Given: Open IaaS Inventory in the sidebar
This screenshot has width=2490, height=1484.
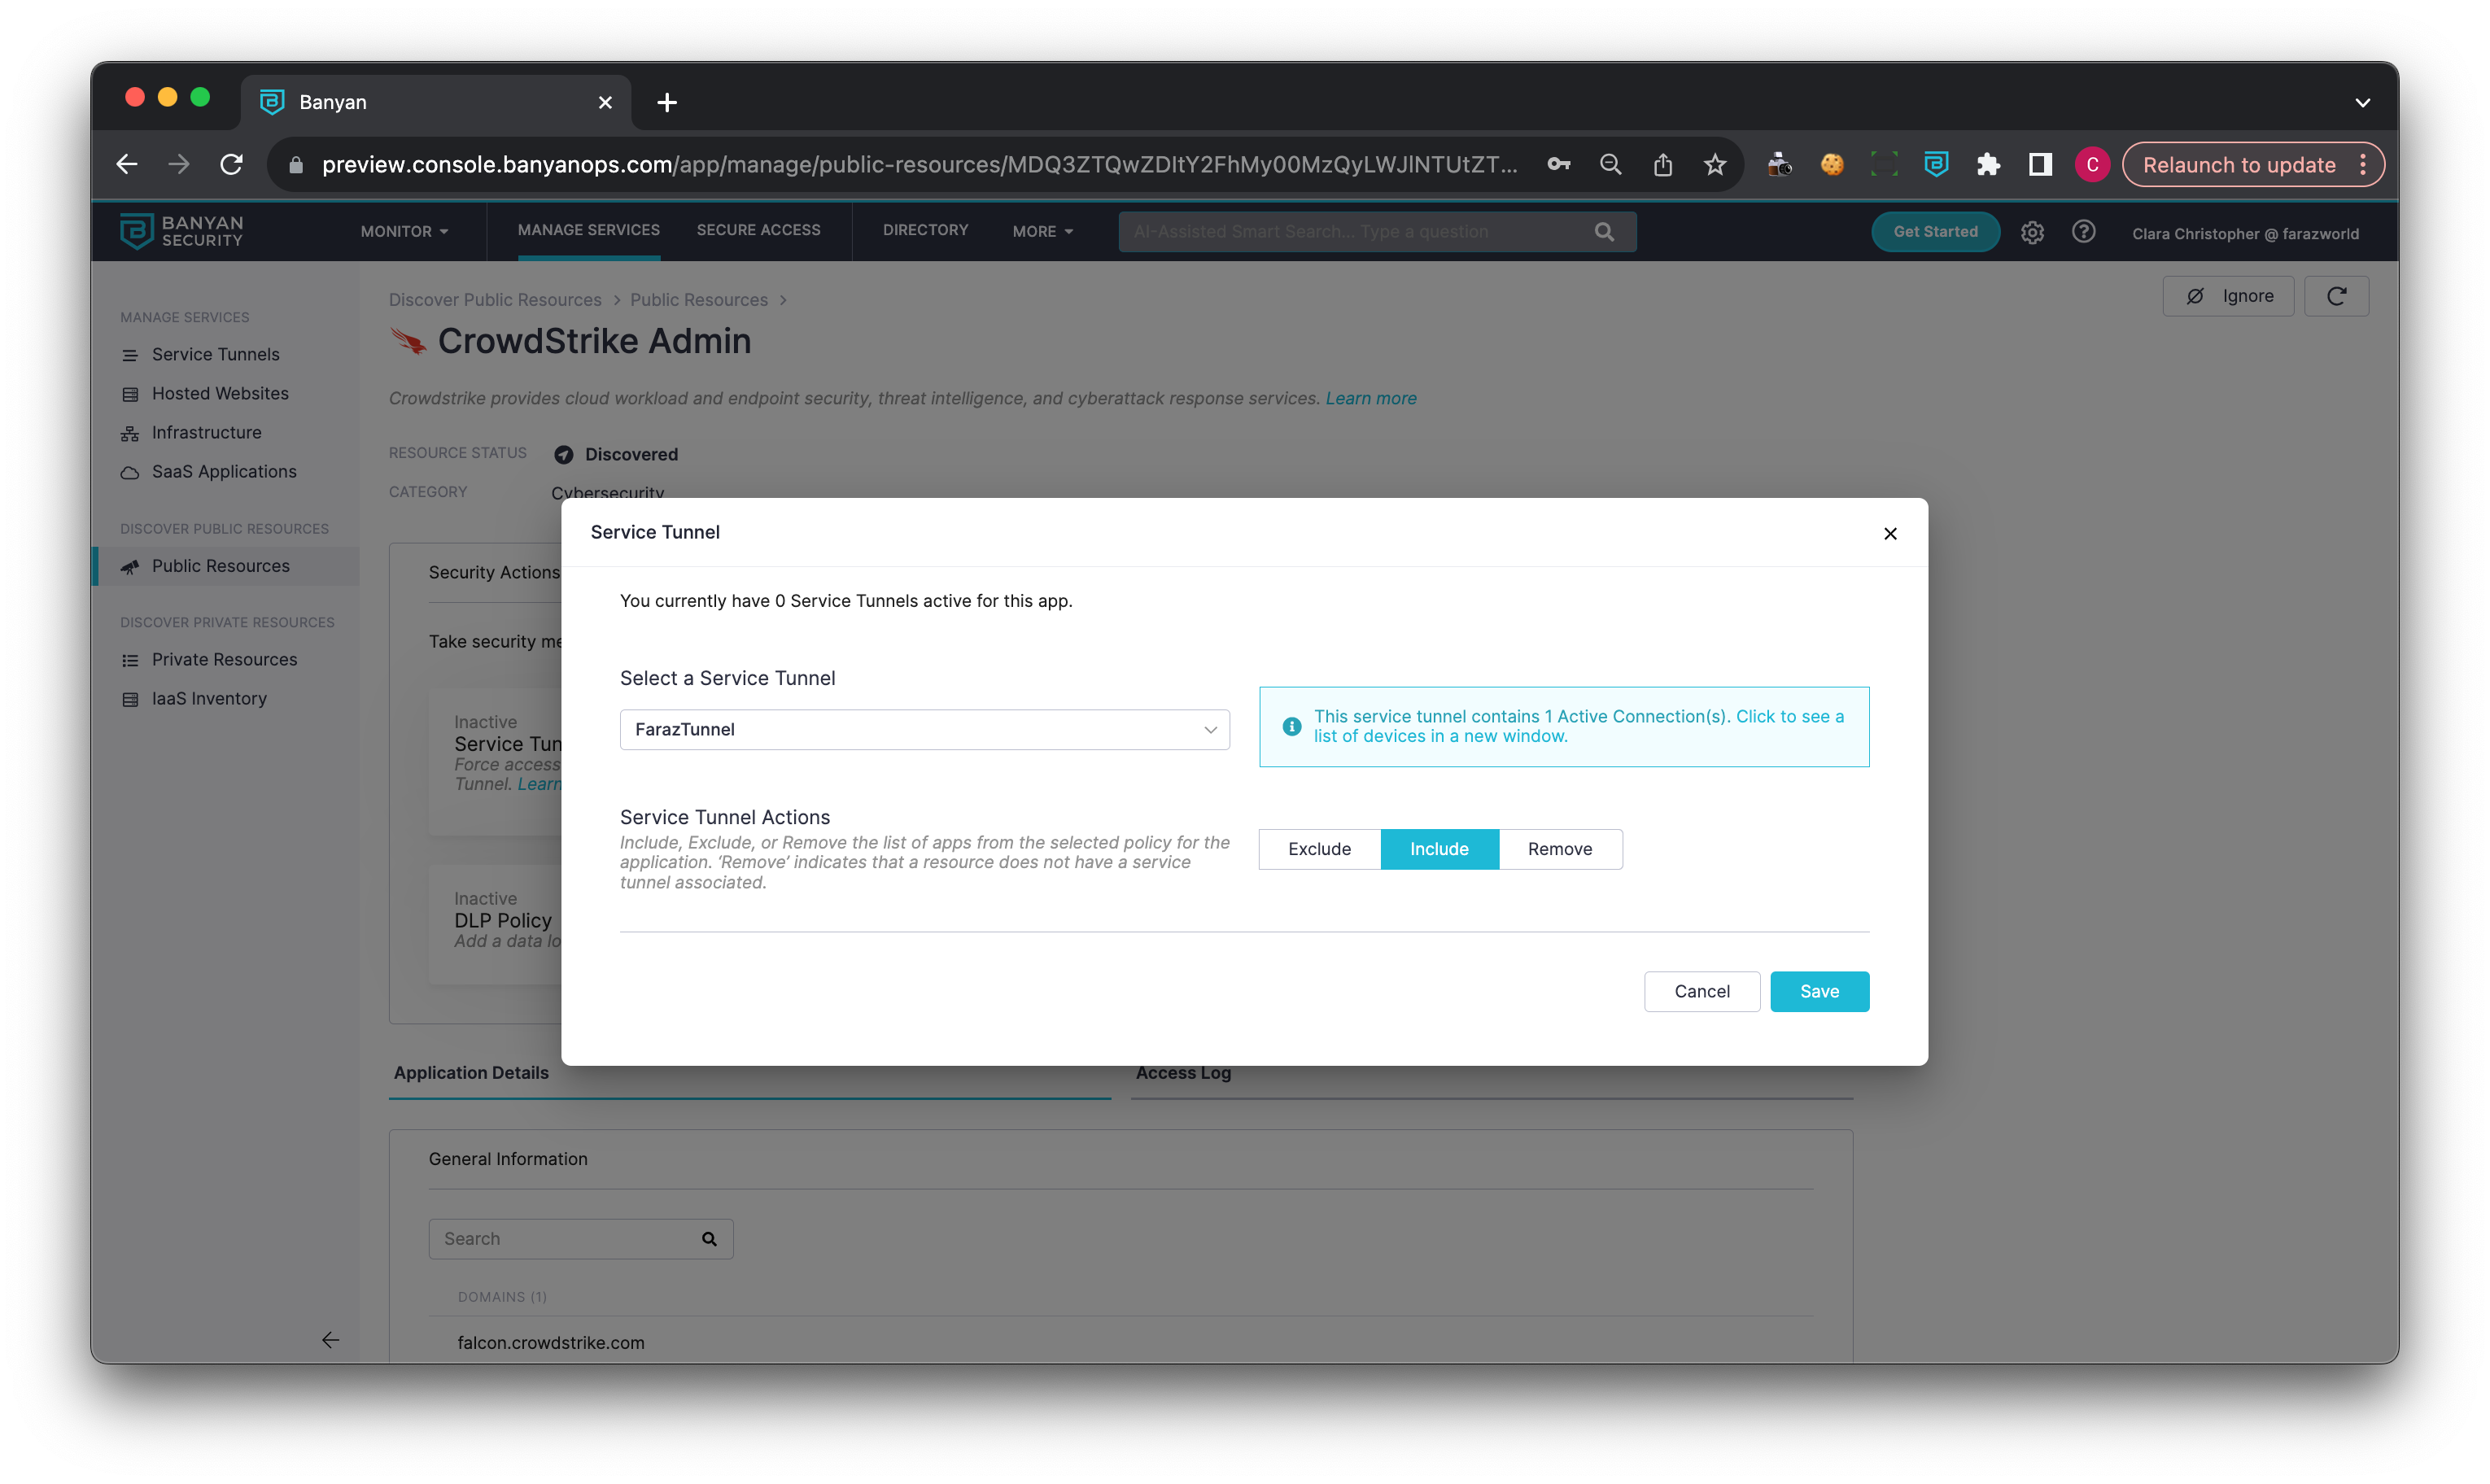Looking at the screenshot, I should pyautogui.click(x=209, y=698).
